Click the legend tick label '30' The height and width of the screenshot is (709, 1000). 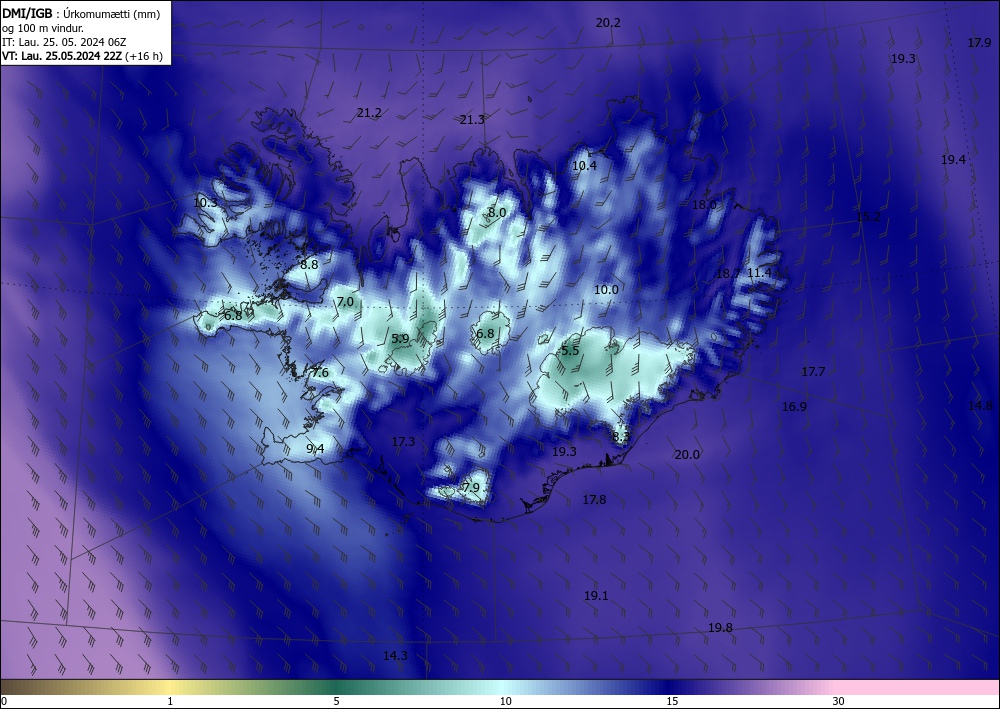click(839, 702)
